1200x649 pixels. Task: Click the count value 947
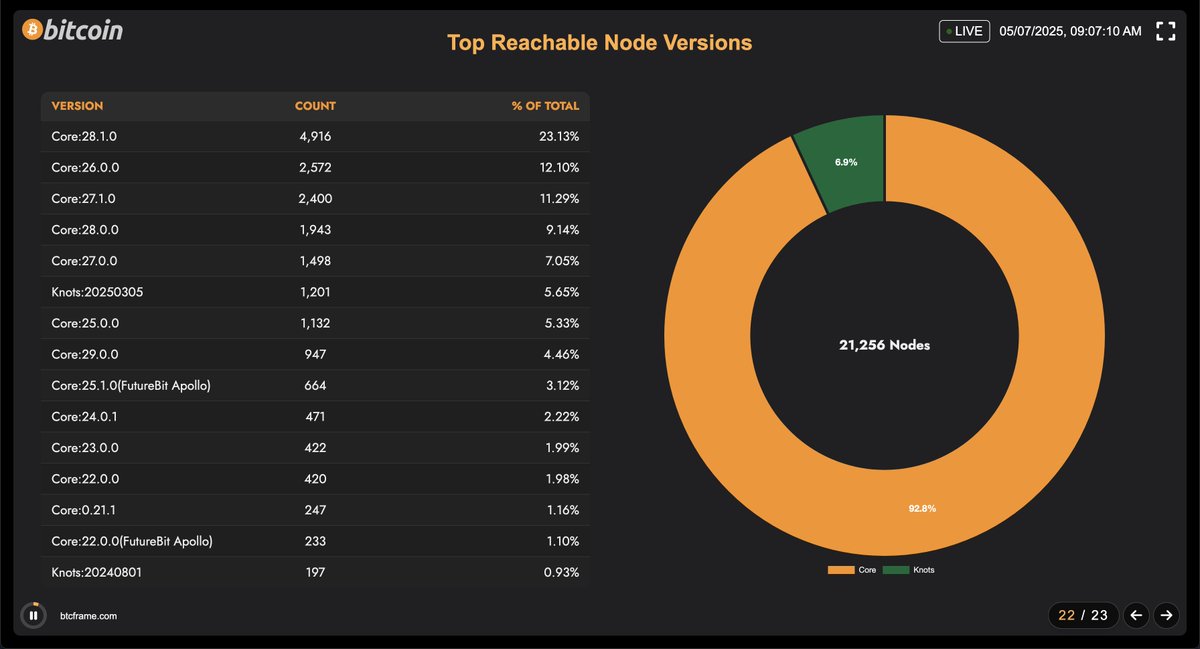tap(315, 355)
